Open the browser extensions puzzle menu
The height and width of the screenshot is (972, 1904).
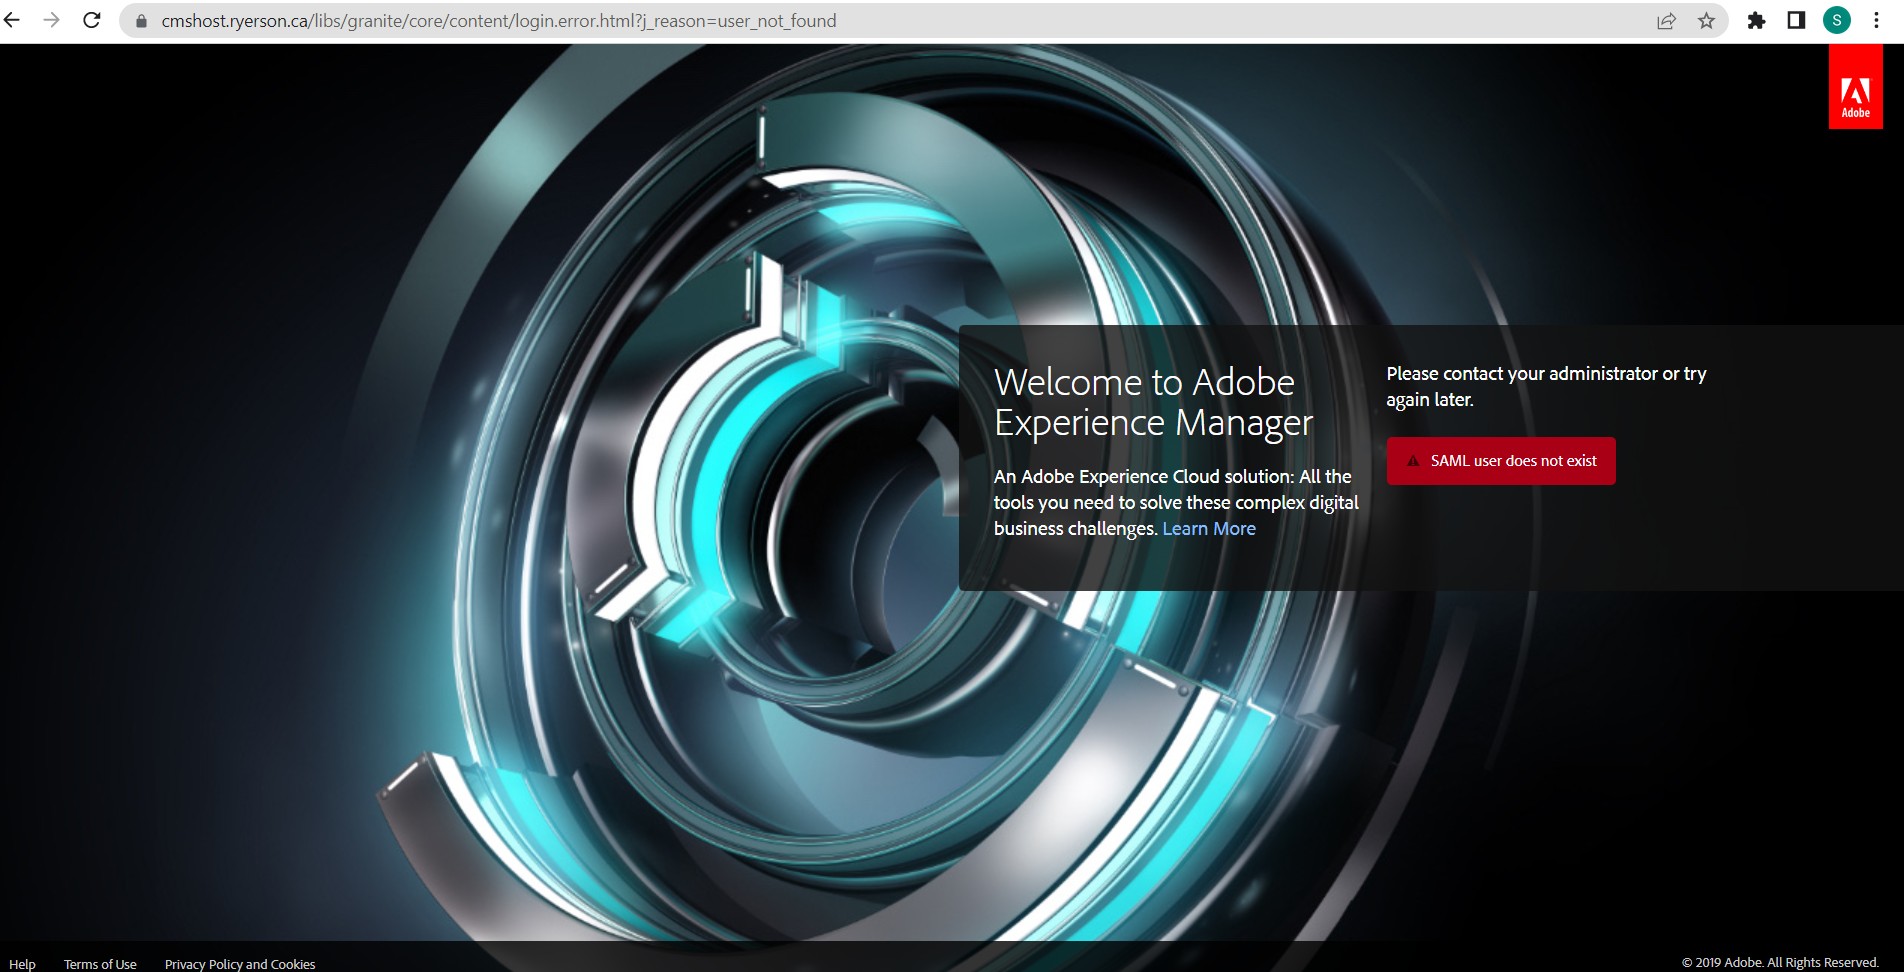coord(1756,21)
